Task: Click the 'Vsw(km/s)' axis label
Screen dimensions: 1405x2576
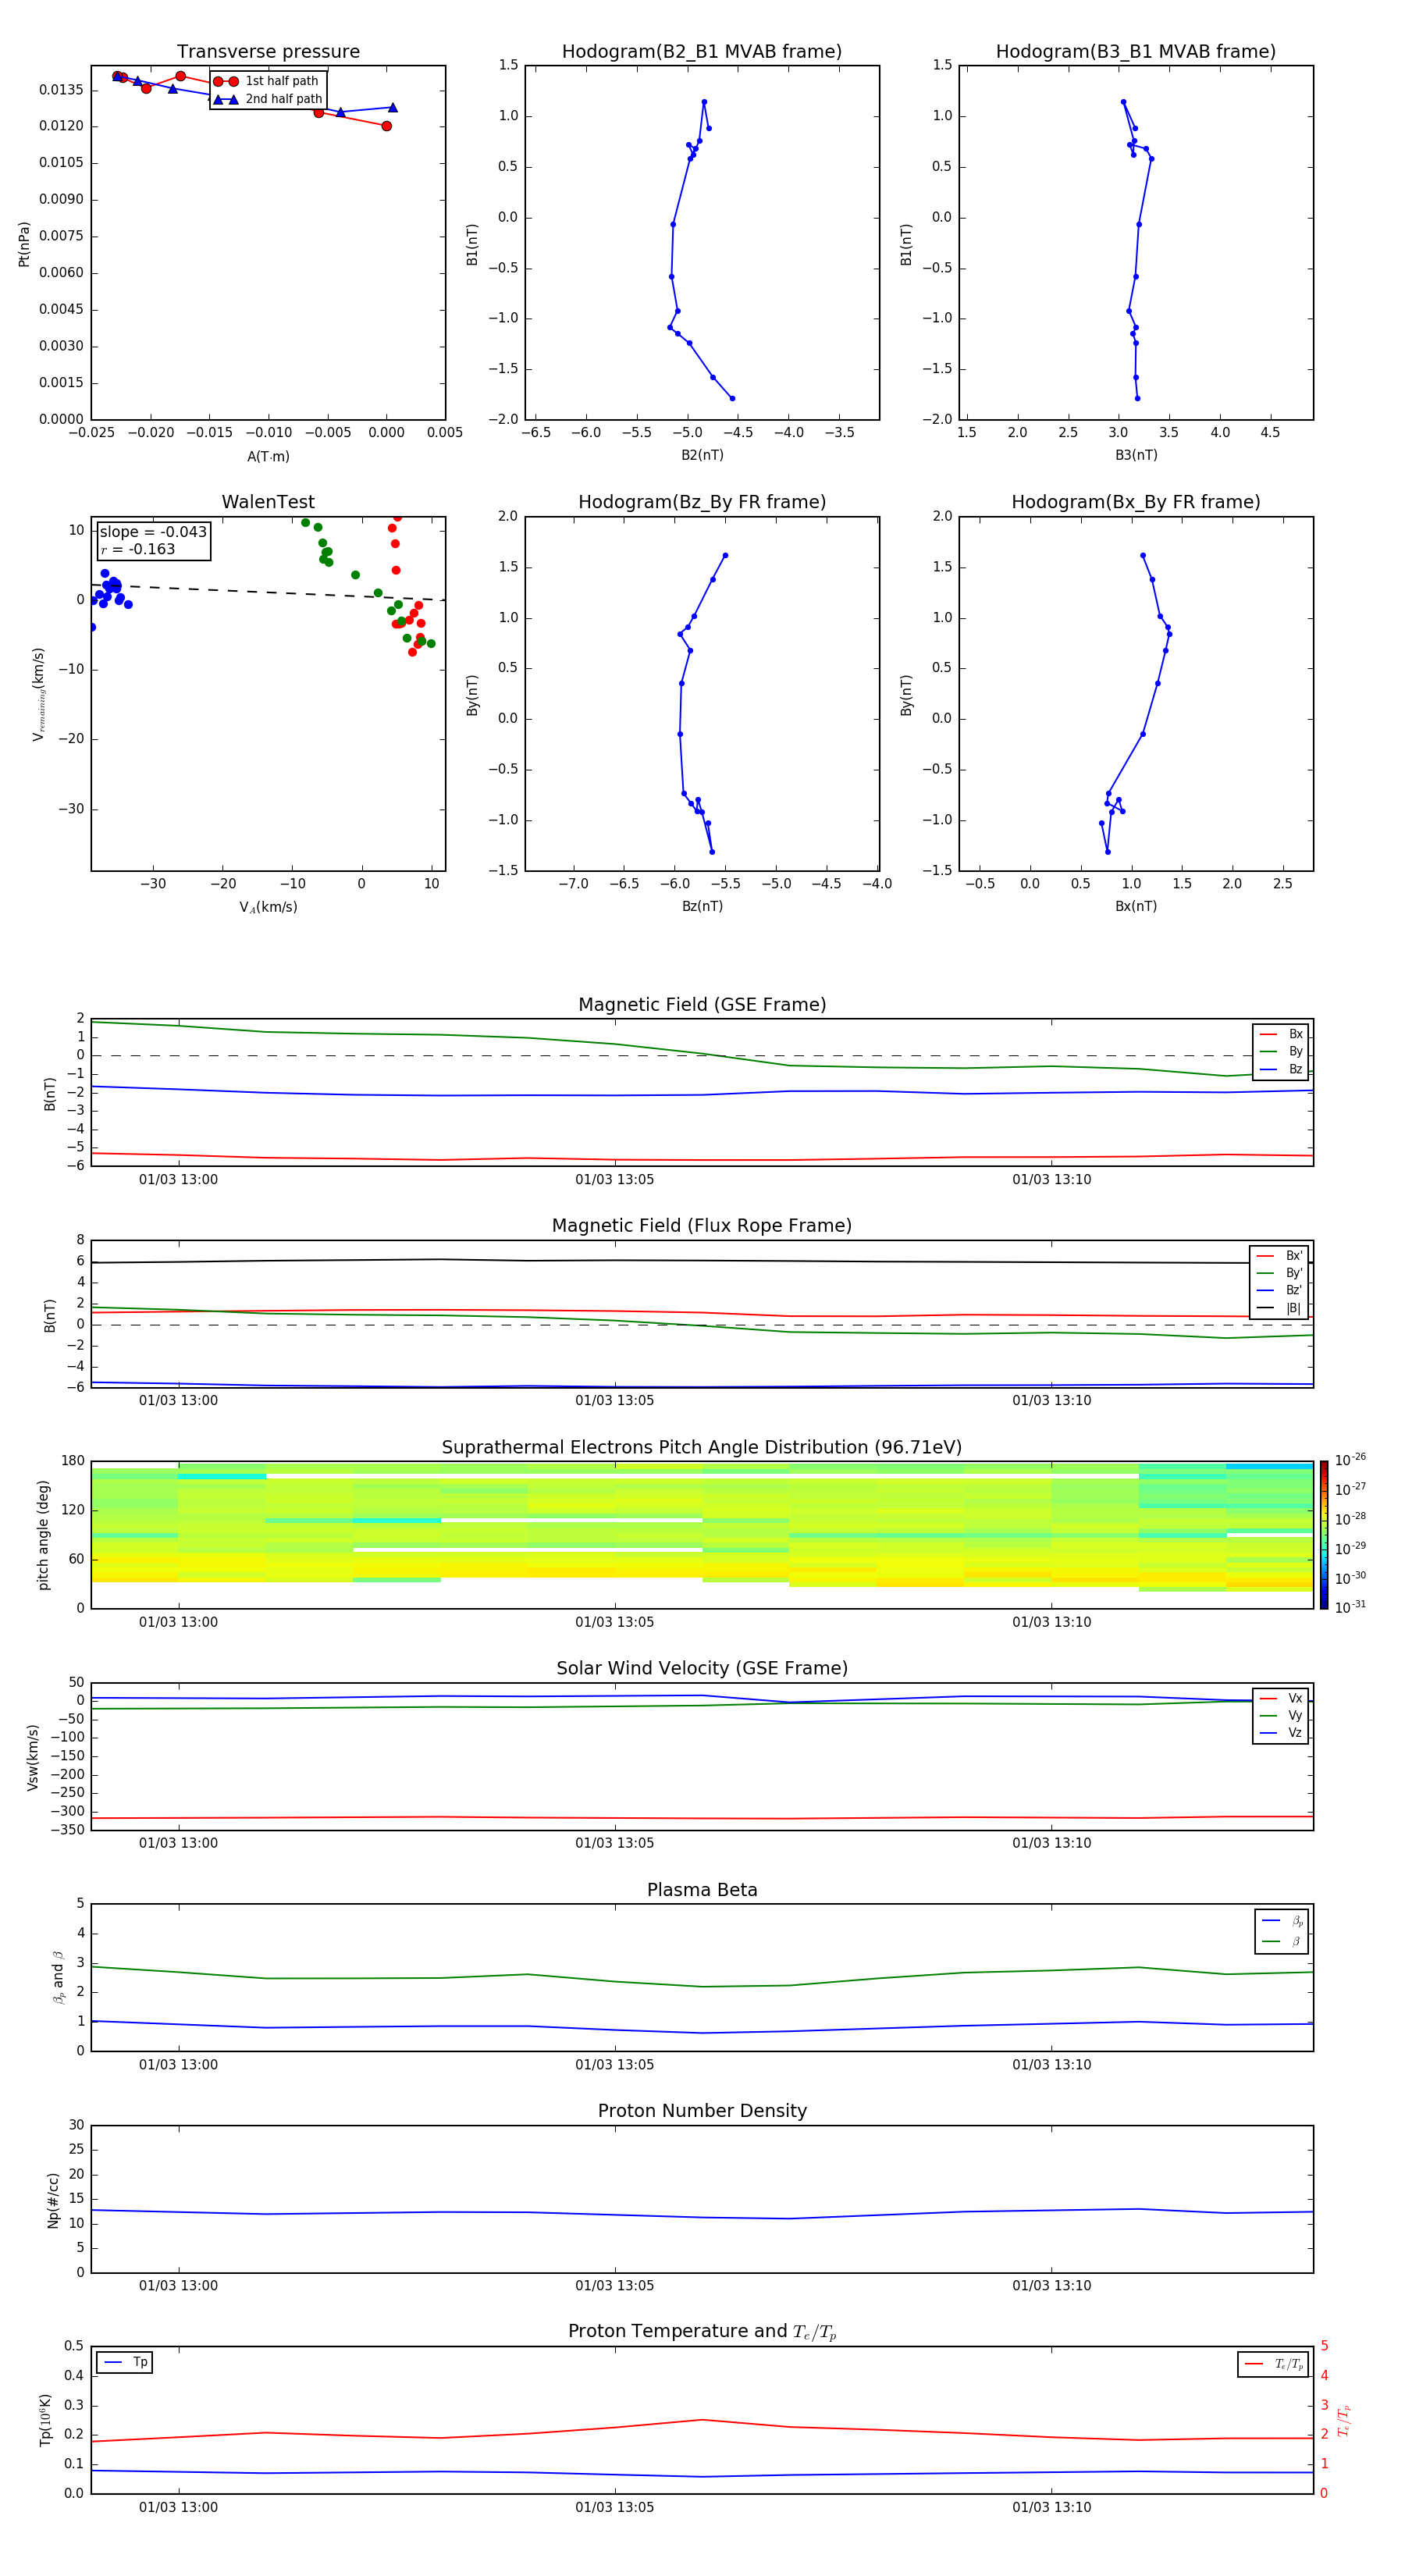Action: [33, 1757]
